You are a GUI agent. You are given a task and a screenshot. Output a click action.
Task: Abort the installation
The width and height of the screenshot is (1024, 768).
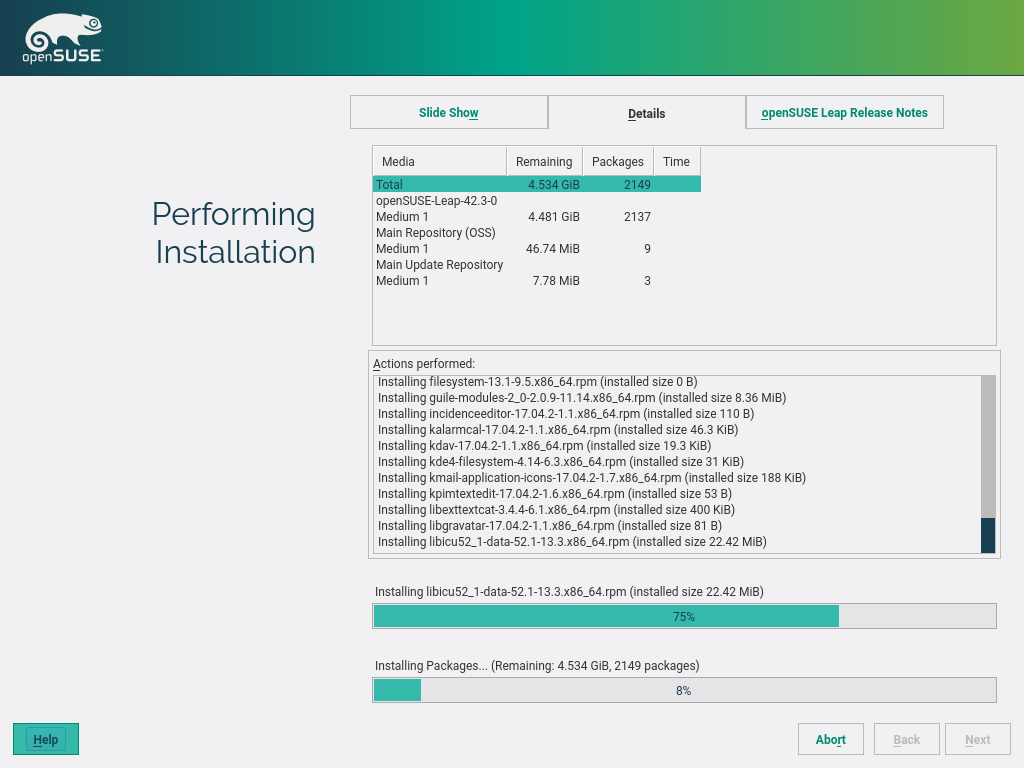tap(831, 739)
